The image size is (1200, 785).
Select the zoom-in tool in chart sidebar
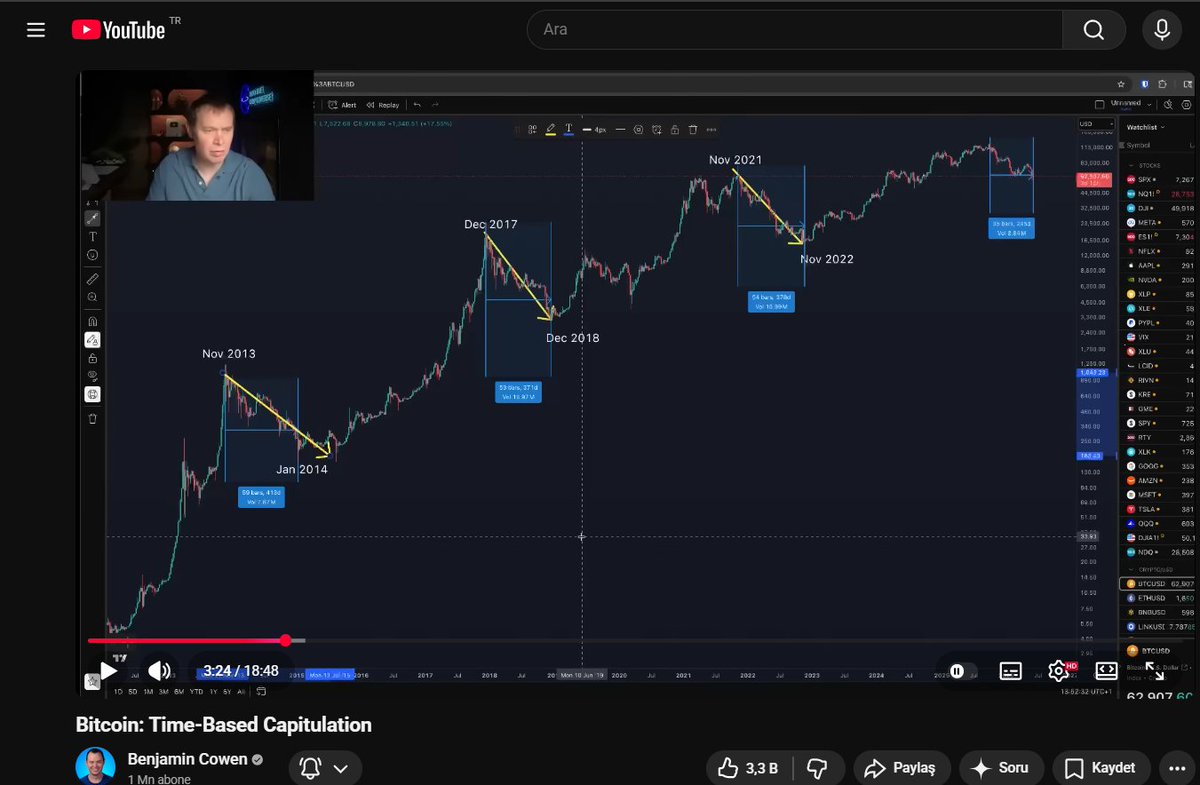[x=92, y=297]
